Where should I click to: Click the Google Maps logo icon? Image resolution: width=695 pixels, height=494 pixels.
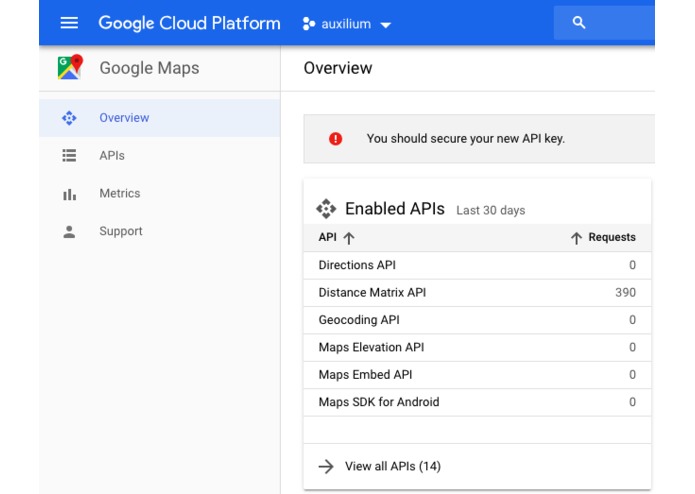(70, 68)
